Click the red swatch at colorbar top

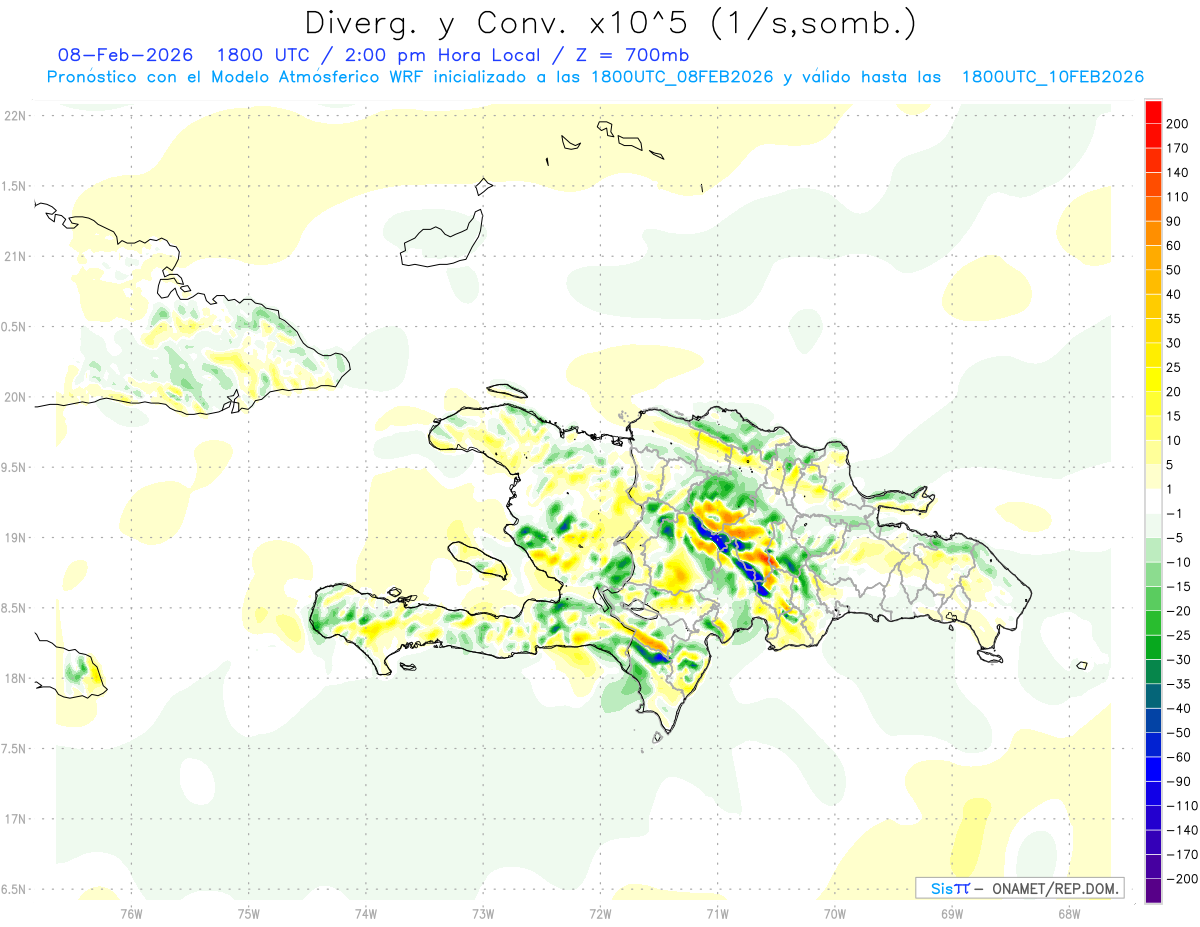click(x=1153, y=111)
